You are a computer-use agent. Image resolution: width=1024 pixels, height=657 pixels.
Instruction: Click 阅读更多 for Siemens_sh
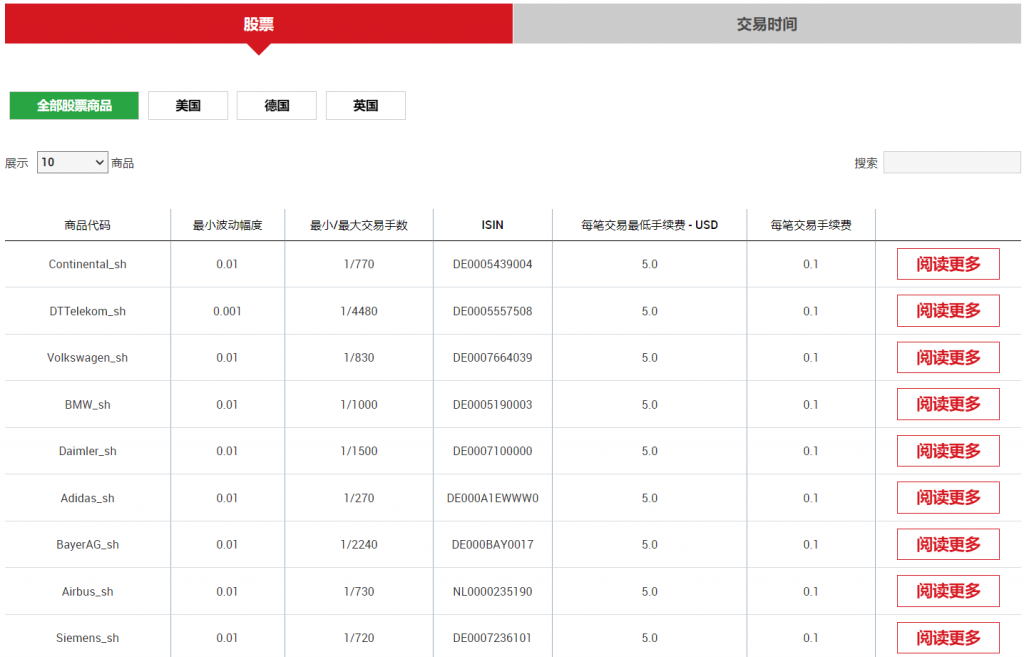948,637
